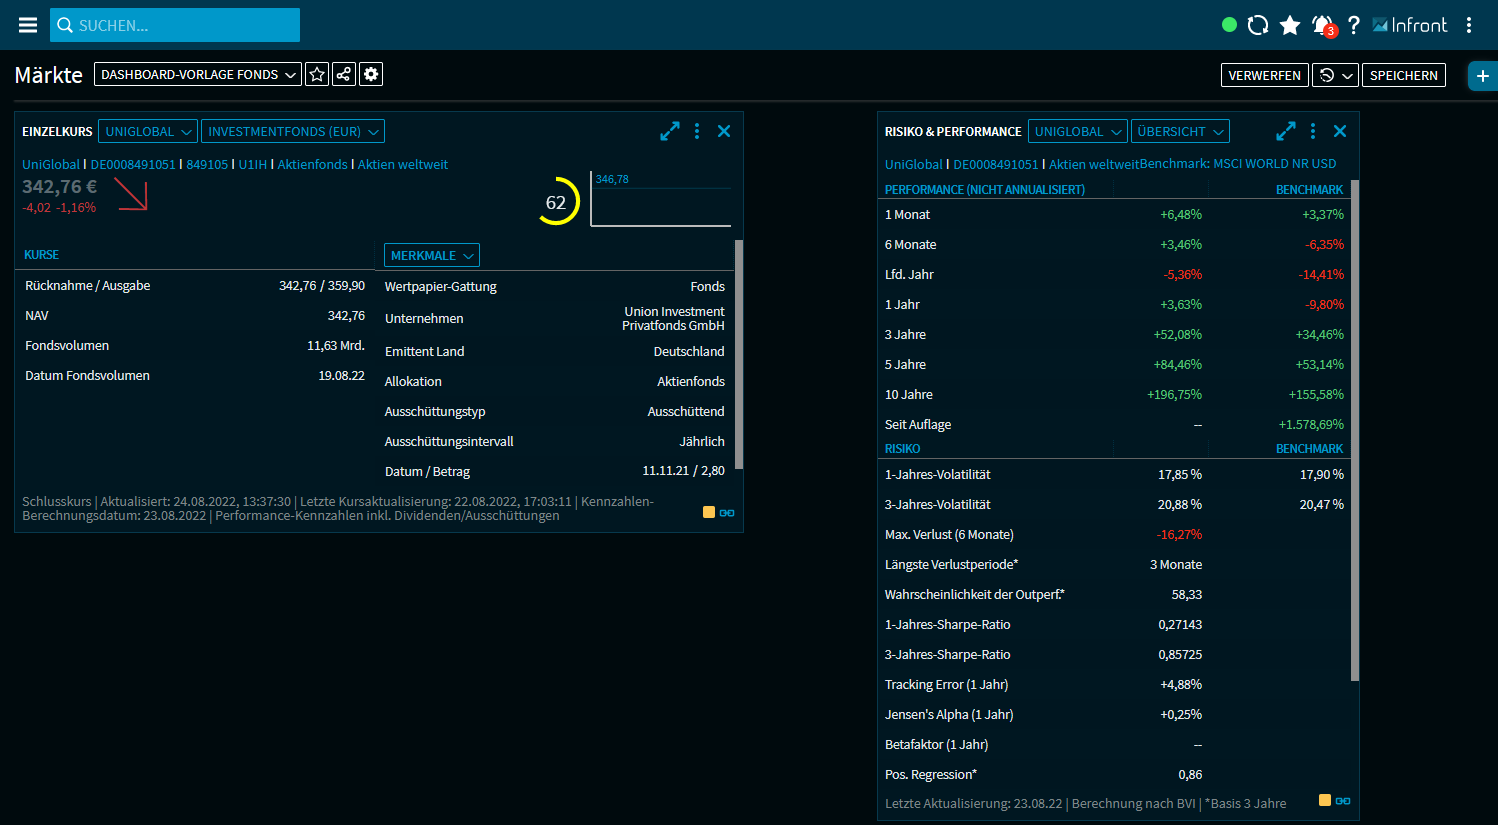Click the VERWERFEN button
The width and height of the screenshot is (1498, 825).
tap(1264, 75)
